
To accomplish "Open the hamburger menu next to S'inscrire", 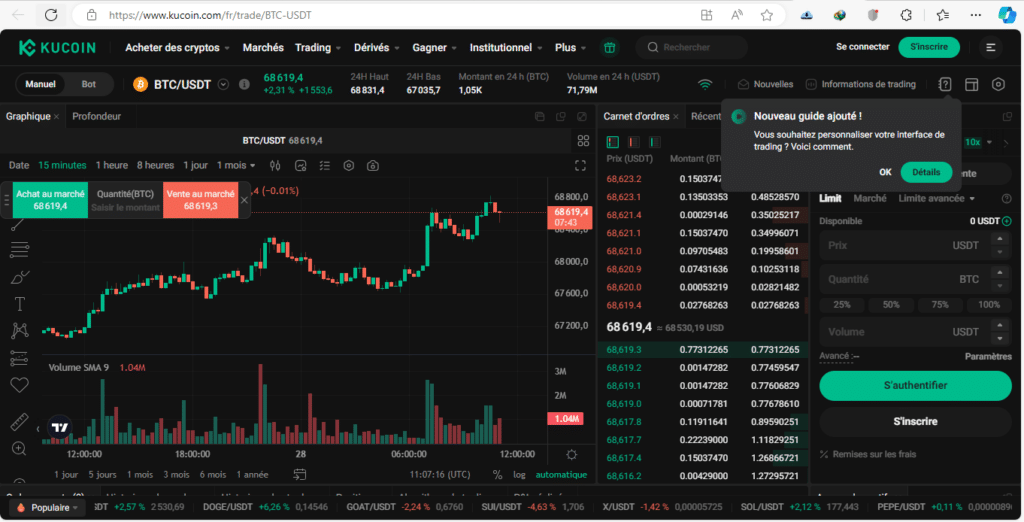I will (991, 47).
